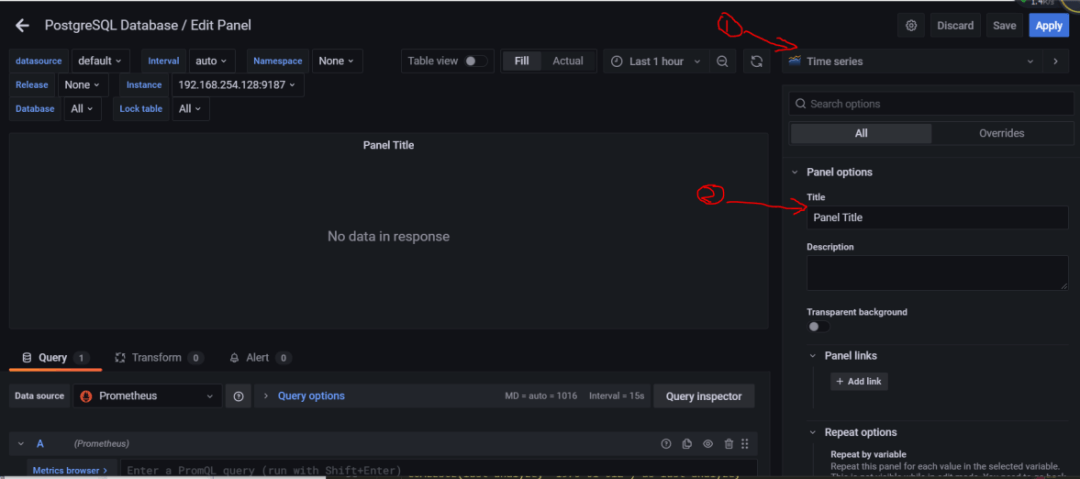Open the Query inspector
The width and height of the screenshot is (1080, 479).
pos(703,396)
